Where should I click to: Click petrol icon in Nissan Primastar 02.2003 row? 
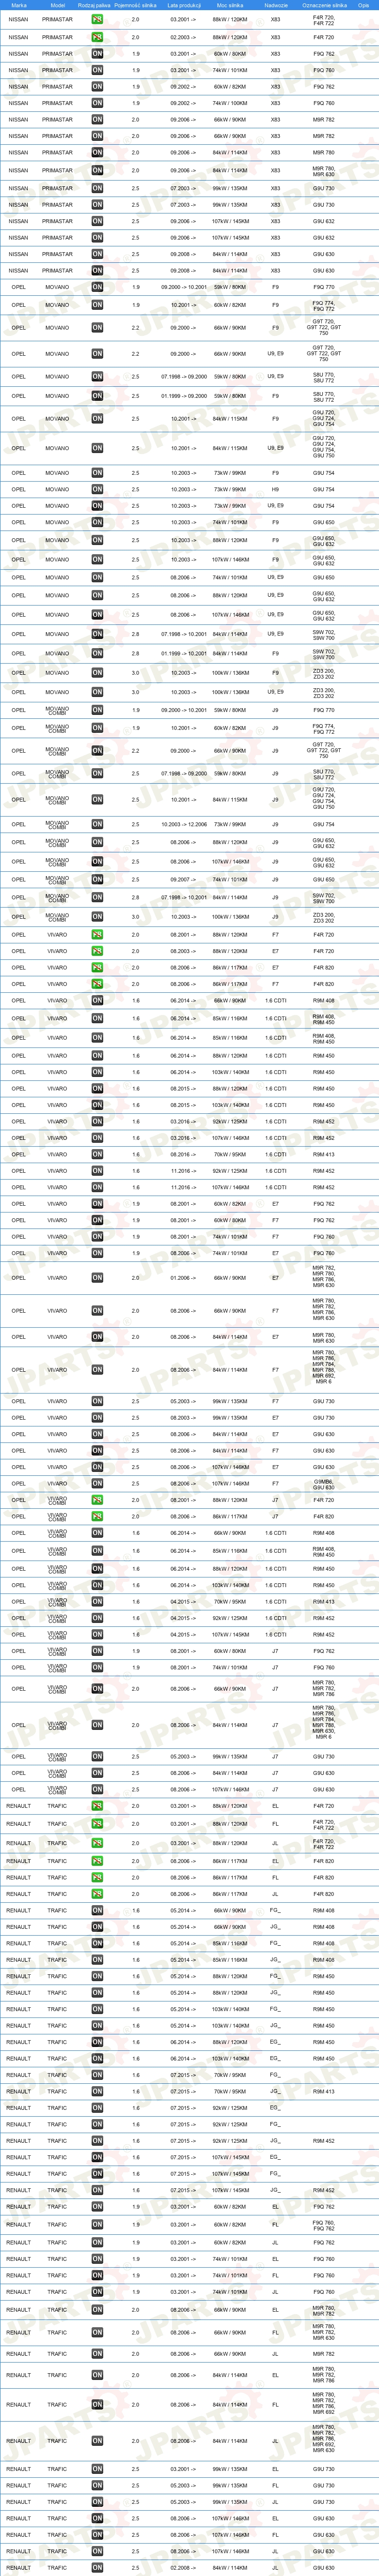point(97,37)
